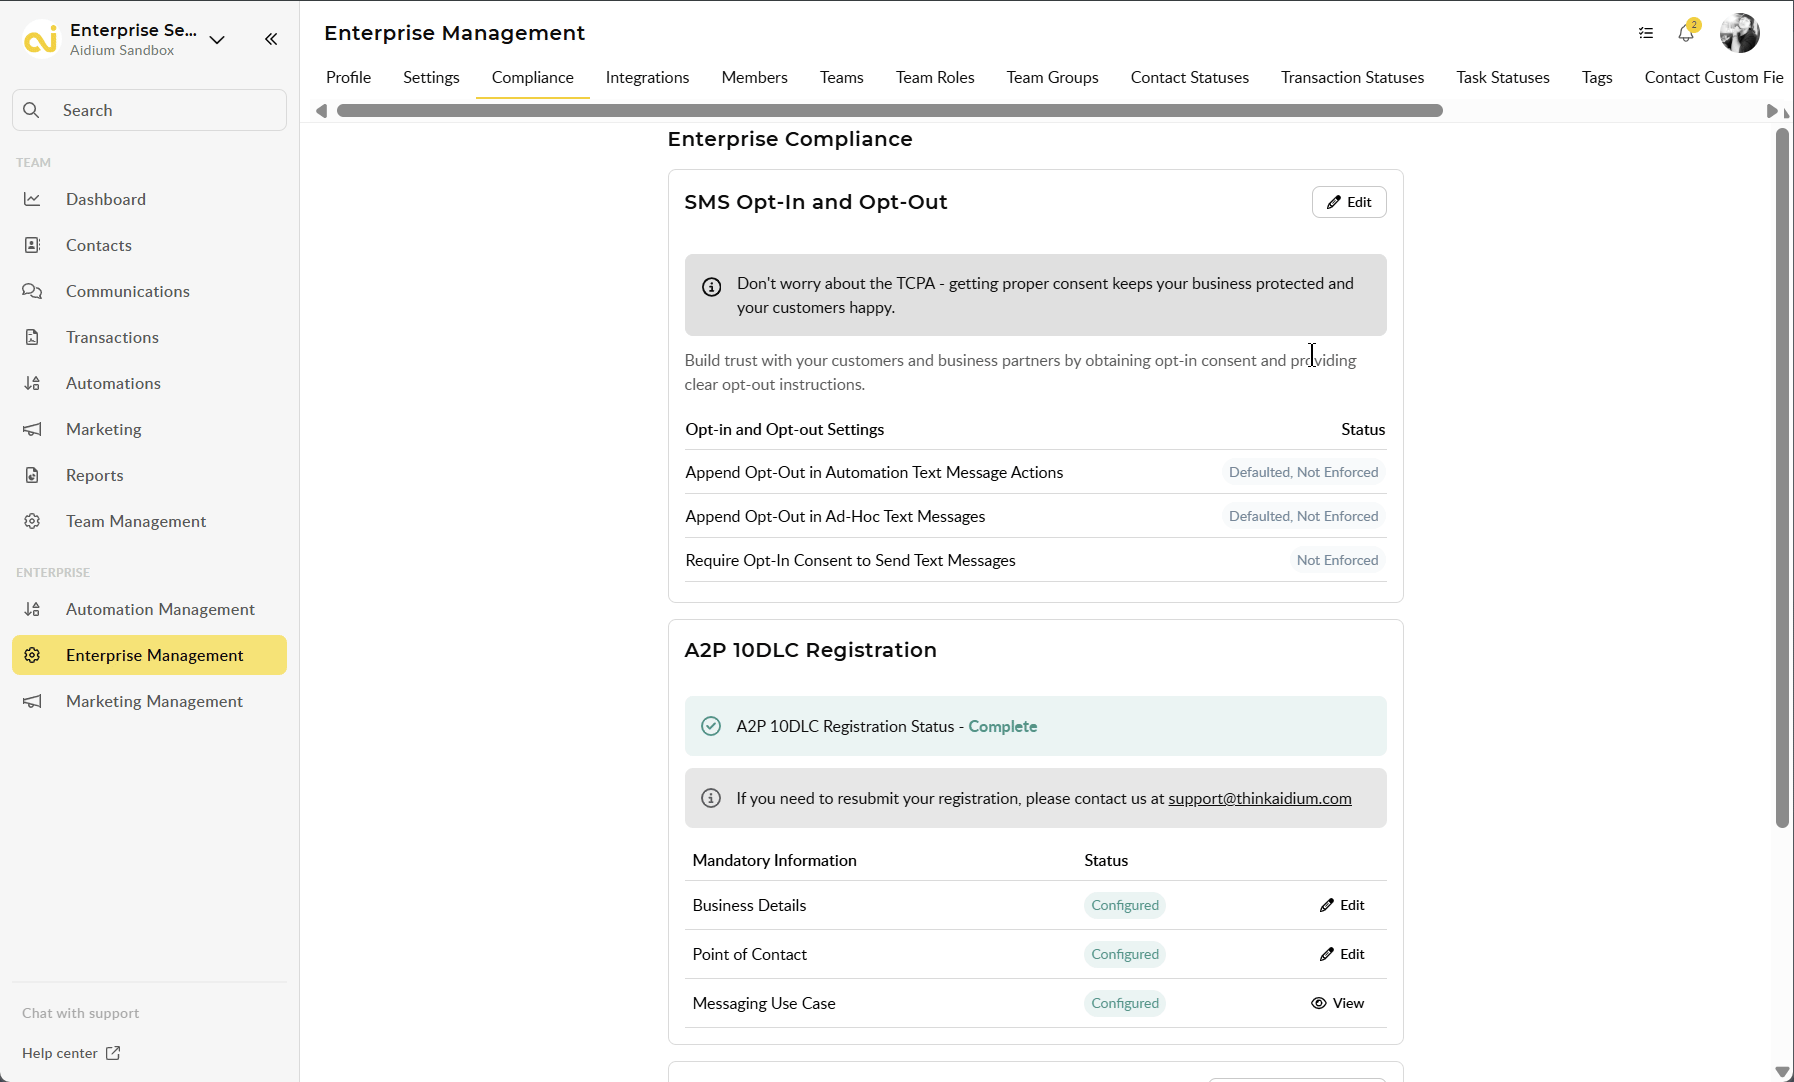The height and width of the screenshot is (1082, 1794).
Task: Click the vertical page scrollbar thumb
Action: coord(1782,478)
